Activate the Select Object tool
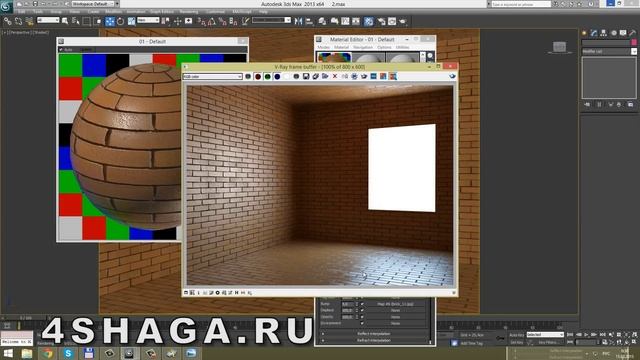640x360 pixels. click(x=65, y=21)
